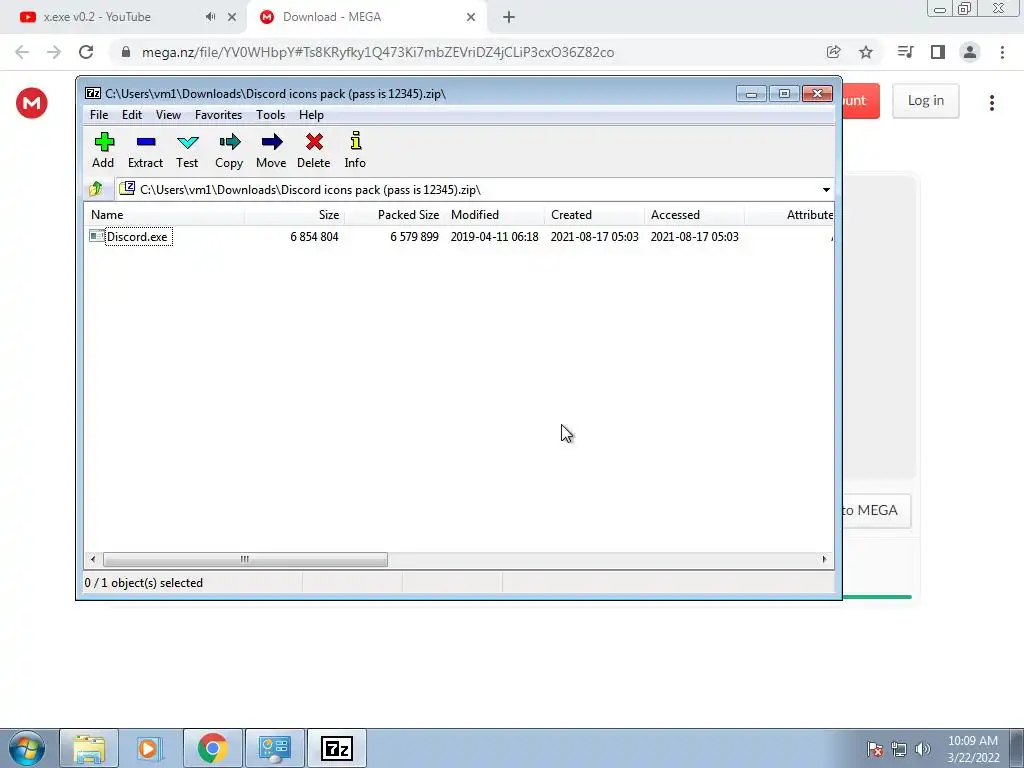Open the Favorites menu

pyautogui.click(x=218, y=115)
